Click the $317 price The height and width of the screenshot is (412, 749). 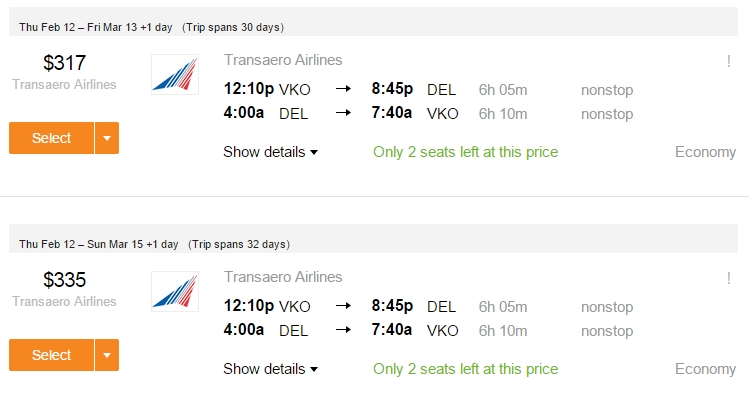[65, 63]
